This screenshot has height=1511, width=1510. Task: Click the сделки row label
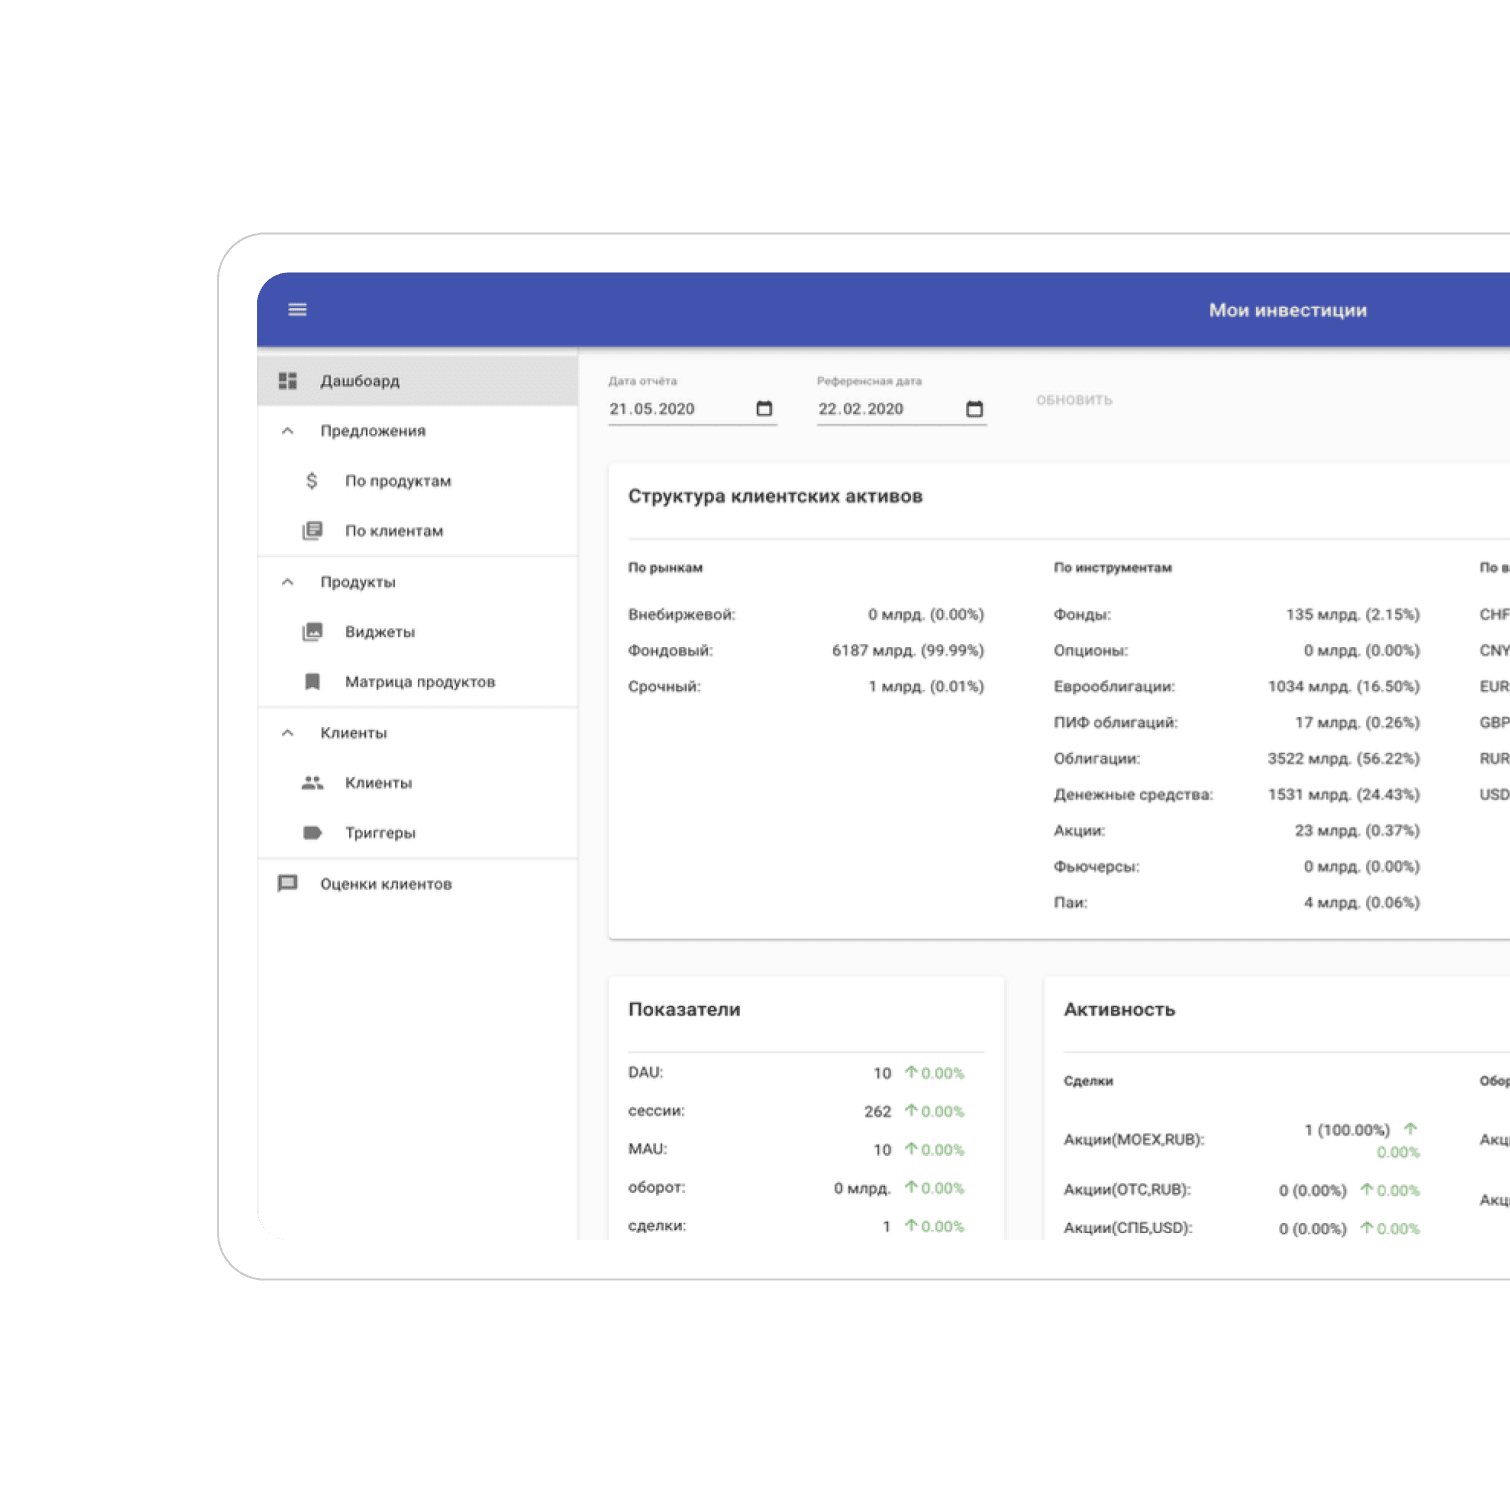click(x=656, y=1225)
